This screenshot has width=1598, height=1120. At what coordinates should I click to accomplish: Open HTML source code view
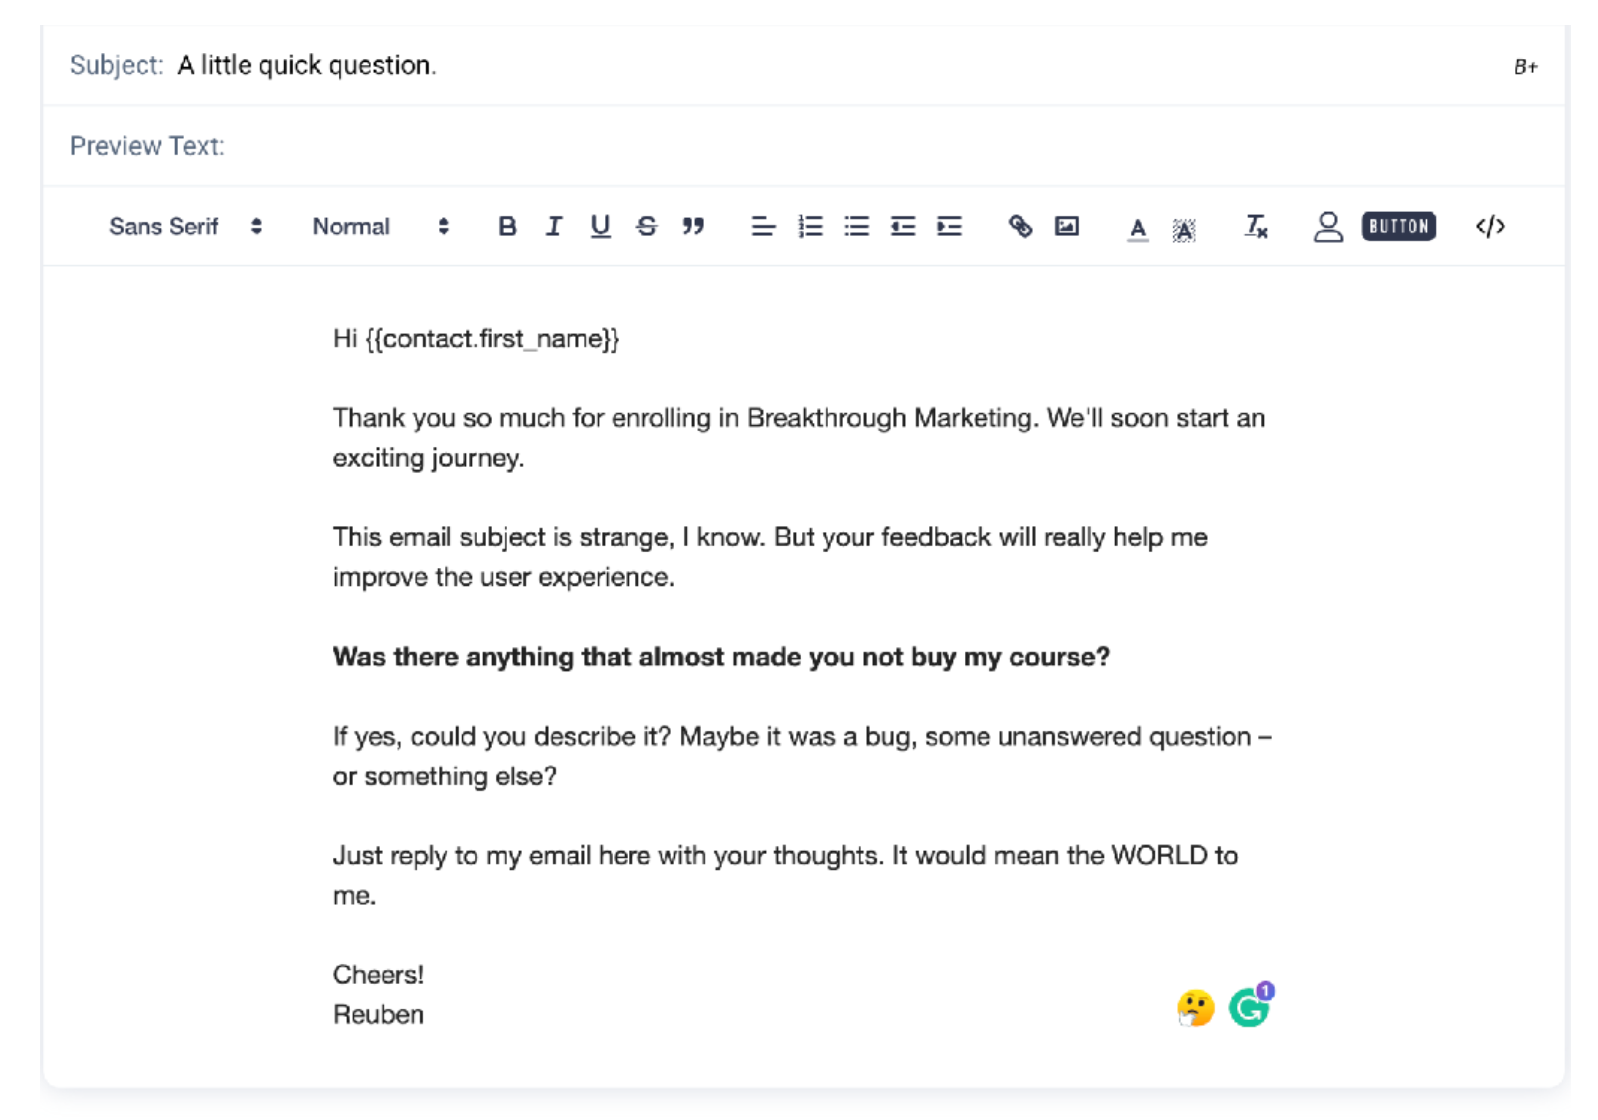pos(1490,227)
